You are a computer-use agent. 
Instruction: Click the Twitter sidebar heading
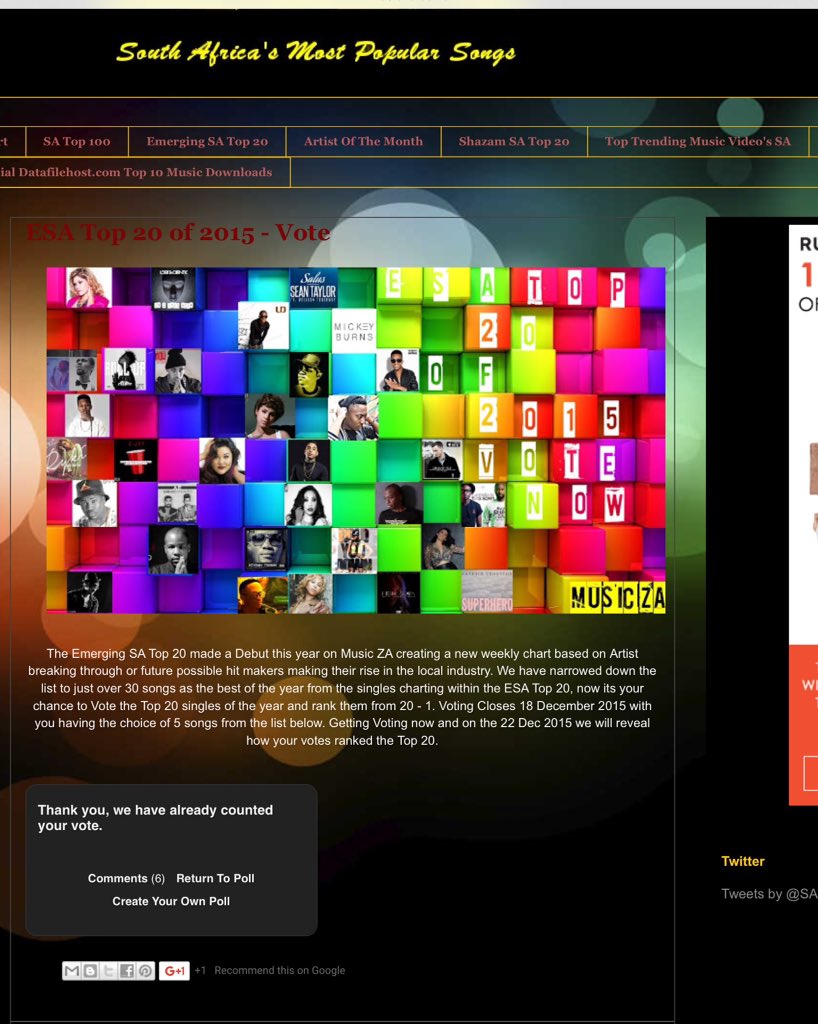[743, 861]
